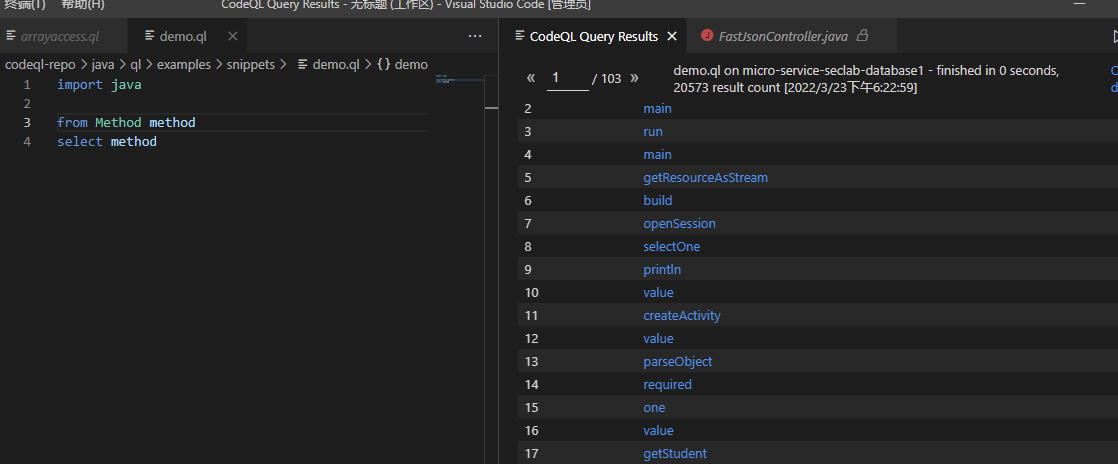
Task: Click the editor minimap preview
Action: click(x=459, y=79)
